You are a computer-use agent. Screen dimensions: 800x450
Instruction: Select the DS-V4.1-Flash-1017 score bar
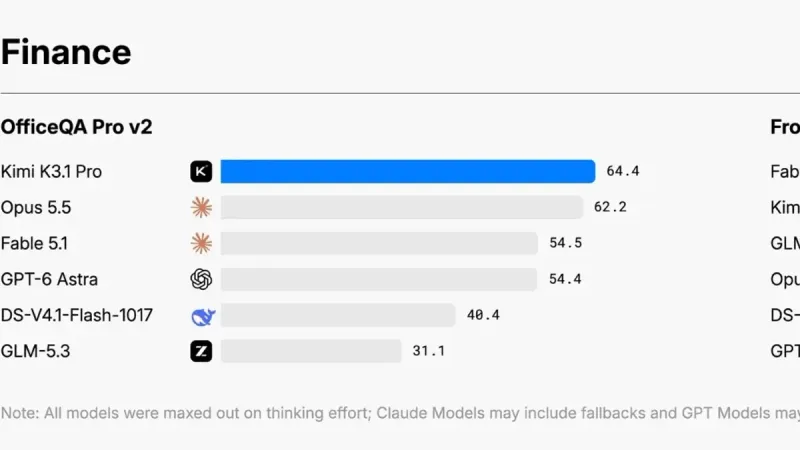pos(338,315)
